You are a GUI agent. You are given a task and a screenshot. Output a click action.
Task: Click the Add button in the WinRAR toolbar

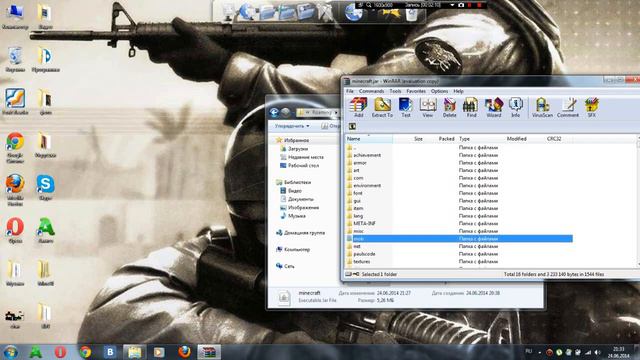click(x=358, y=107)
